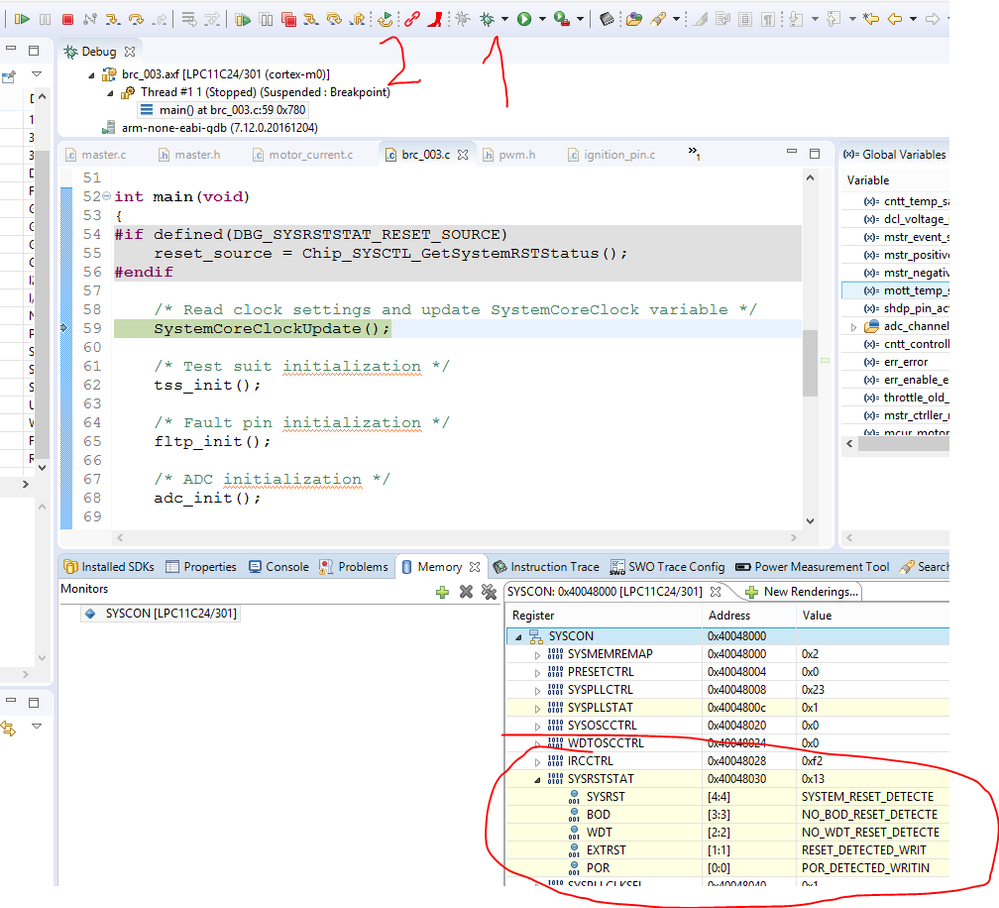Collapse the Thread #1 tree node

(110, 93)
